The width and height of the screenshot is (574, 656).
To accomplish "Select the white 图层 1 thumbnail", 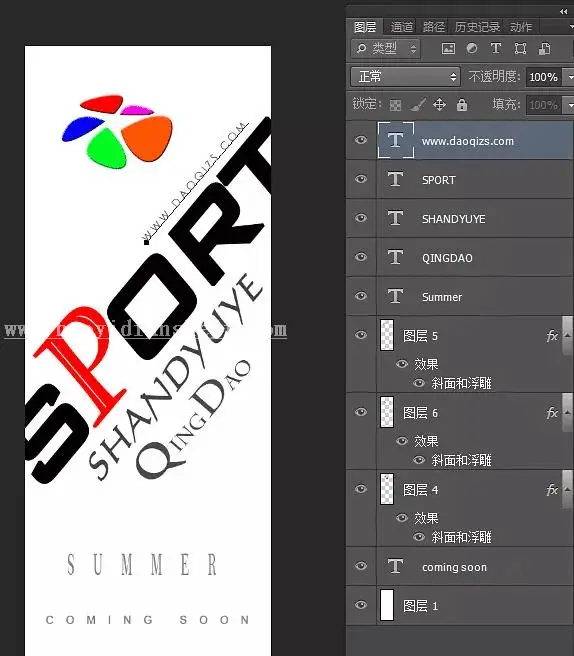I will point(387,605).
